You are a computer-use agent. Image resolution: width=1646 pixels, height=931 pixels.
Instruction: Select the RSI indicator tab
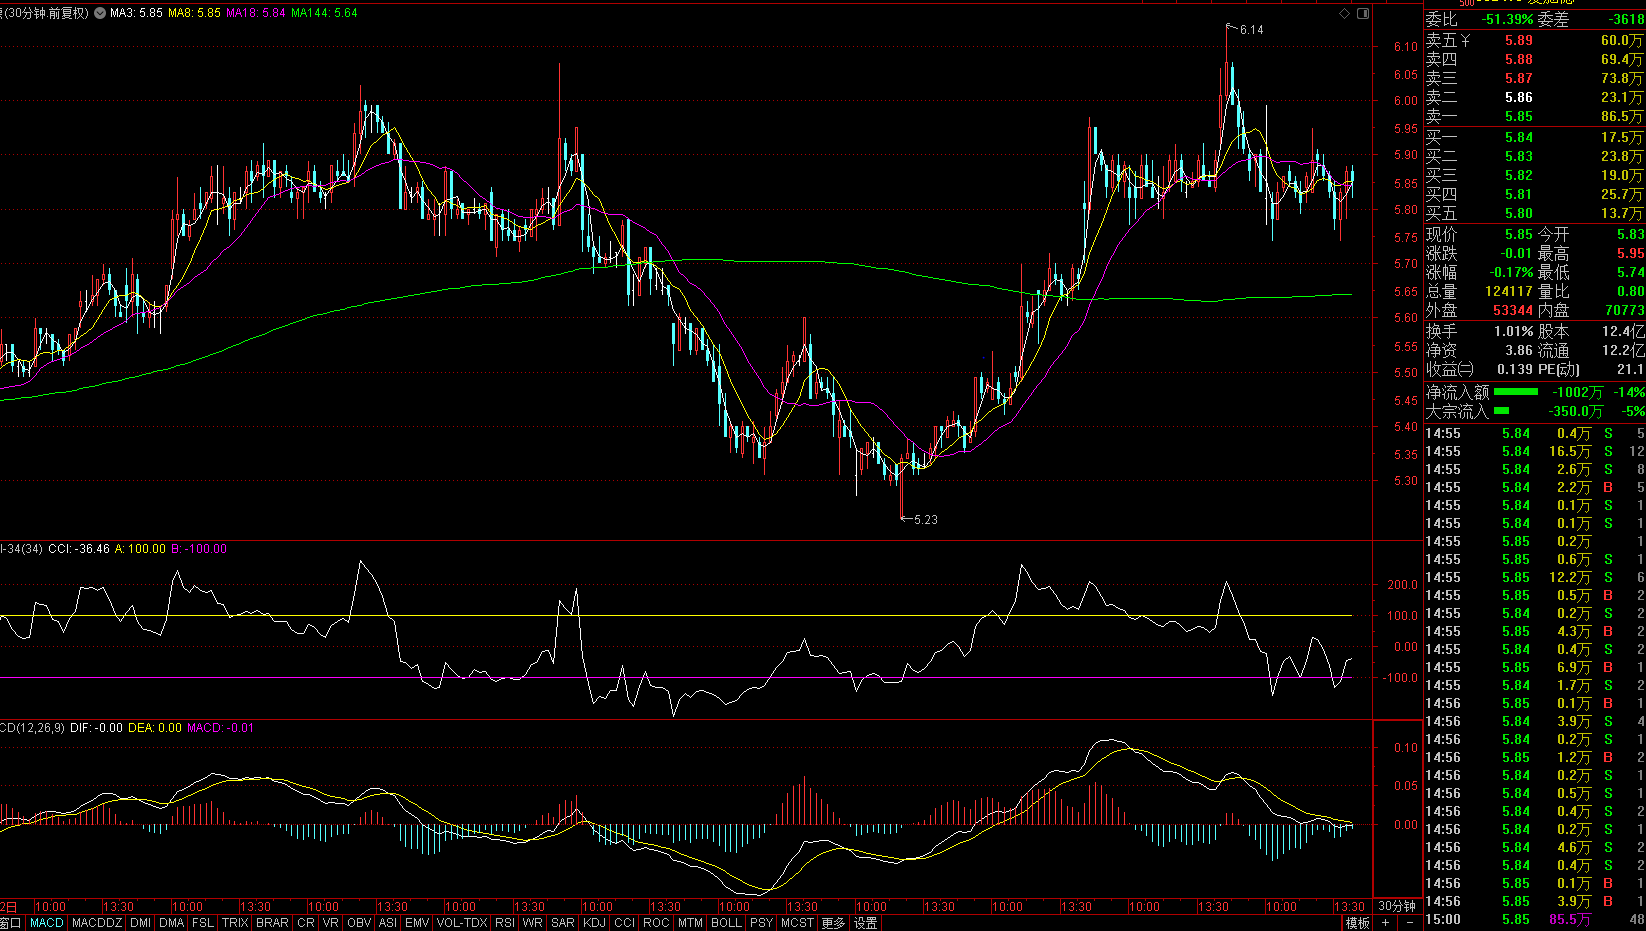(x=505, y=923)
